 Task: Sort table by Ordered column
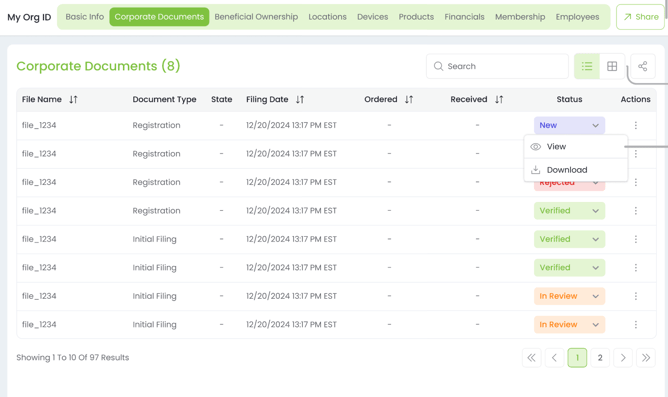(x=409, y=99)
